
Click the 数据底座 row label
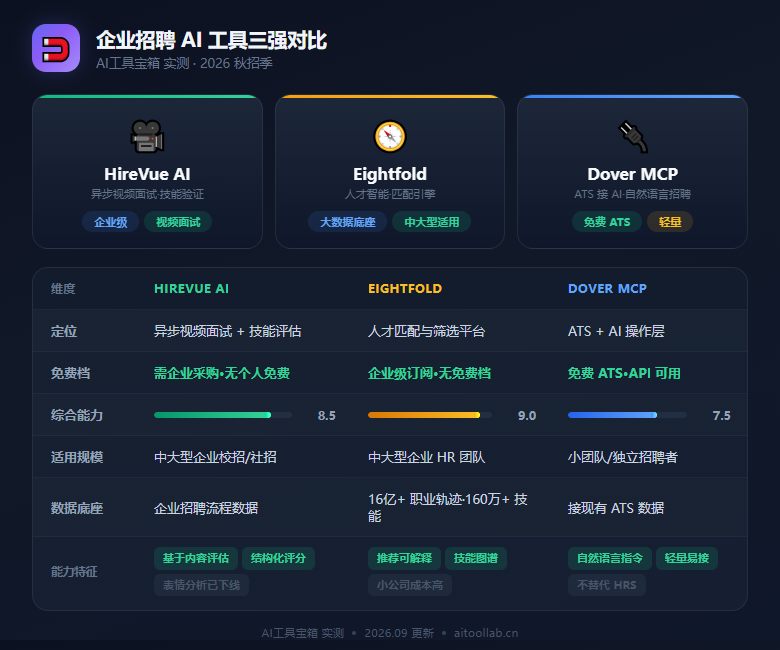point(77,508)
